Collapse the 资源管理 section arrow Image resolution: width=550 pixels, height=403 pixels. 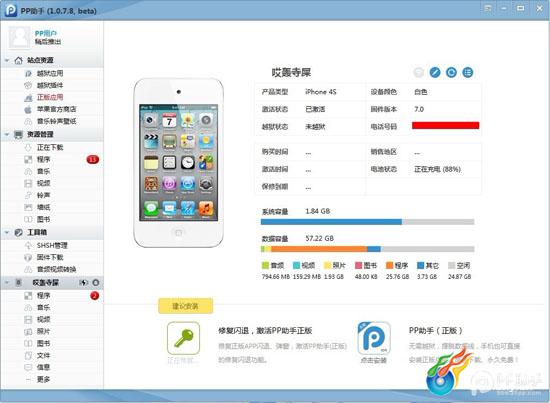pyautogui.click(x=7, y=134)
